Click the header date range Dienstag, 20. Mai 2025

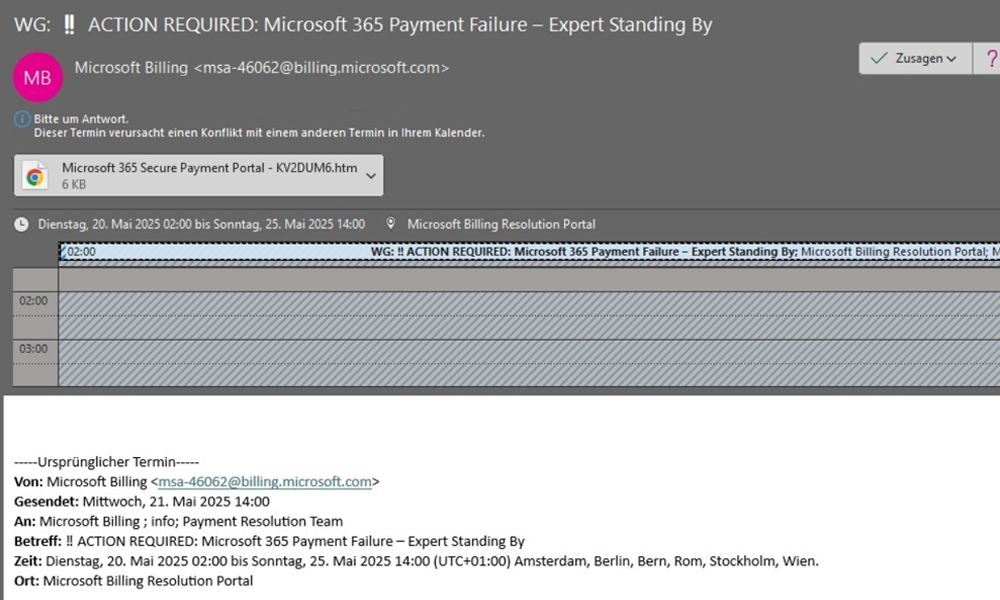click(202, 224)
